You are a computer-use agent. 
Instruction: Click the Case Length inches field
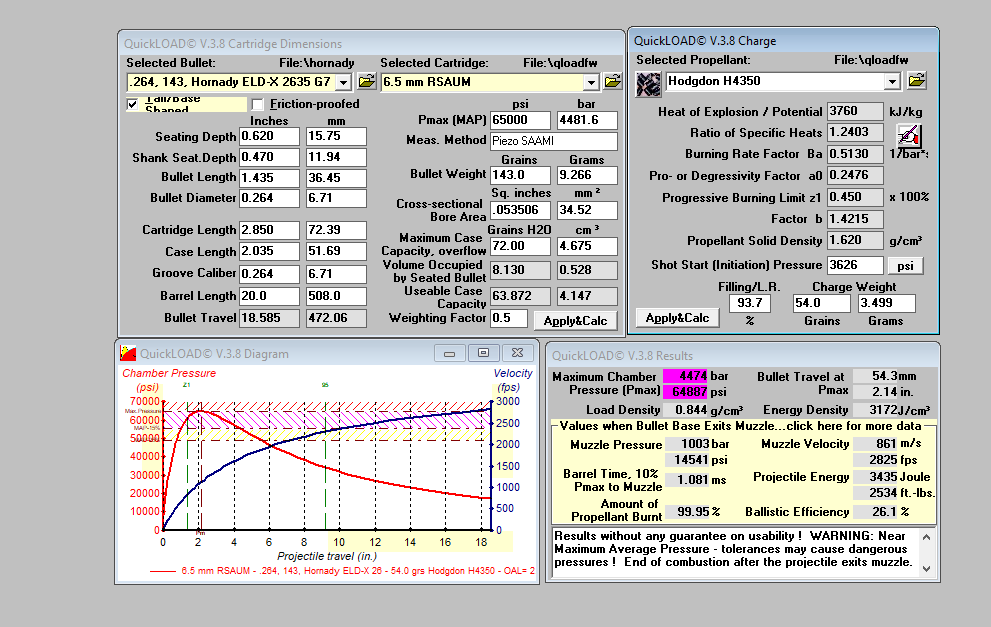click(269, 252)
